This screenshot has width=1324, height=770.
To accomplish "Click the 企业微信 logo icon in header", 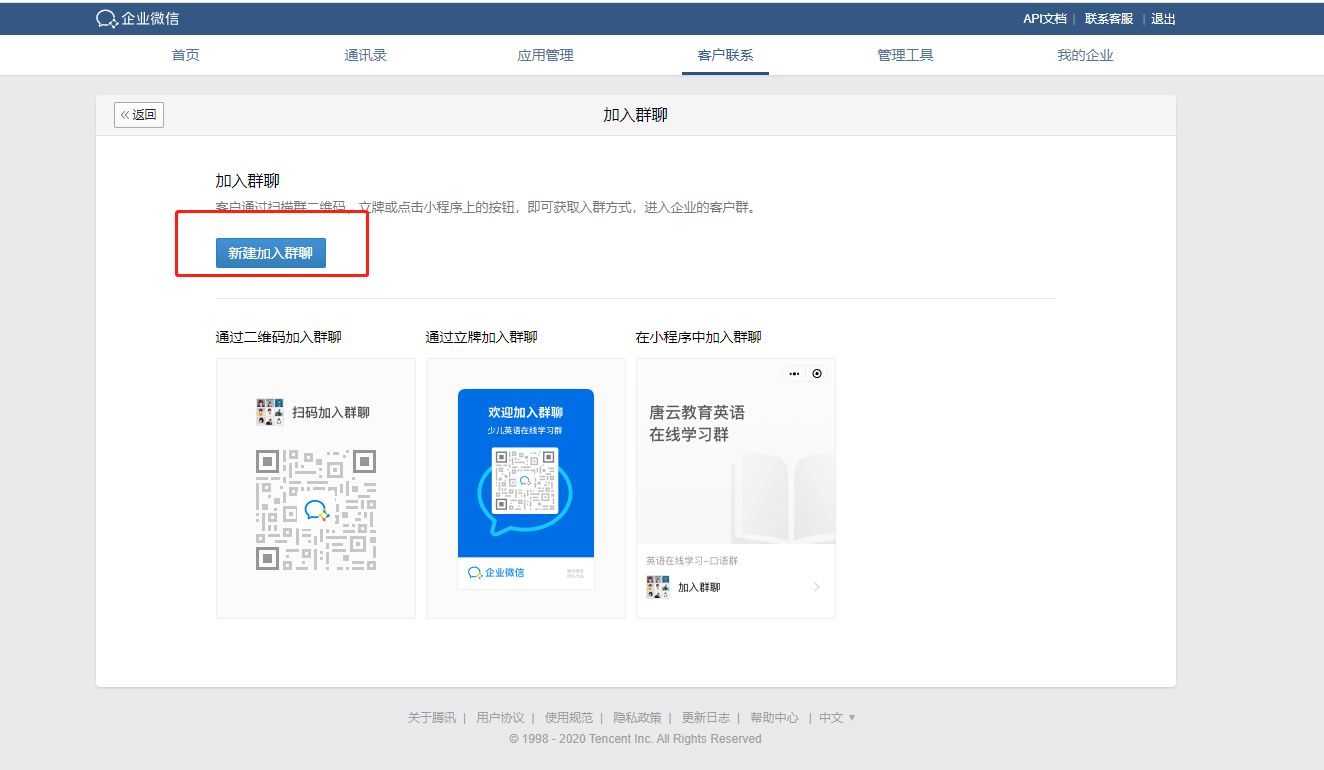I will click(107, 19).
